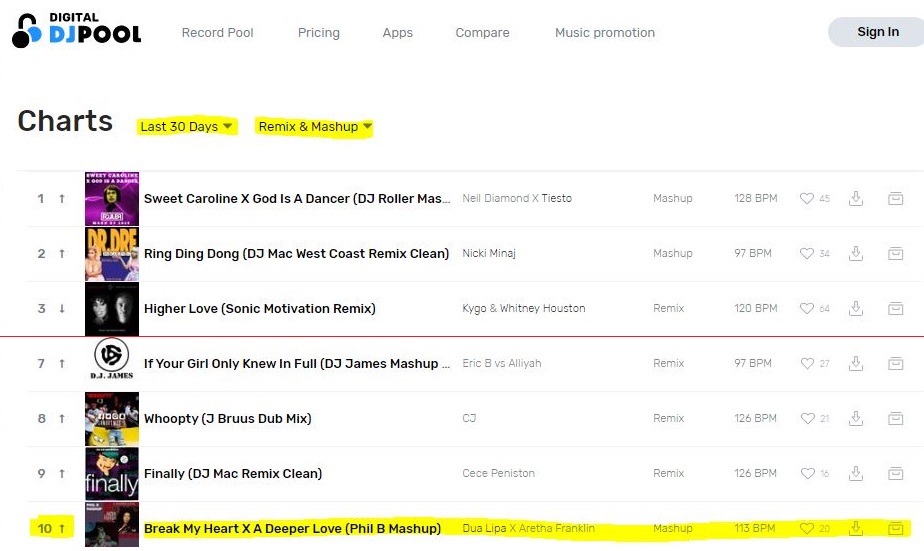Add Sweet Caroline track to crate
This screenshot has width=924, height=551.
point(896,199)
